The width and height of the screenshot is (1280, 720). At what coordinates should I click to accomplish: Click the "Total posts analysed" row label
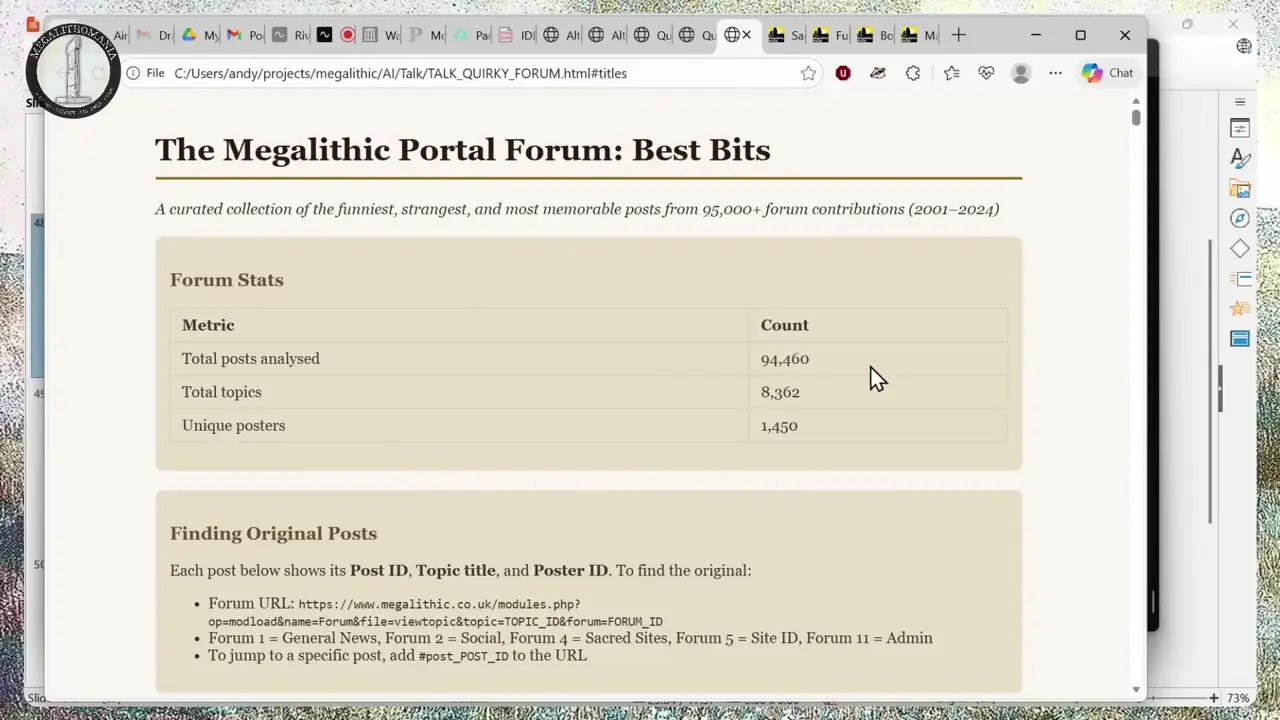click(251, 358)
